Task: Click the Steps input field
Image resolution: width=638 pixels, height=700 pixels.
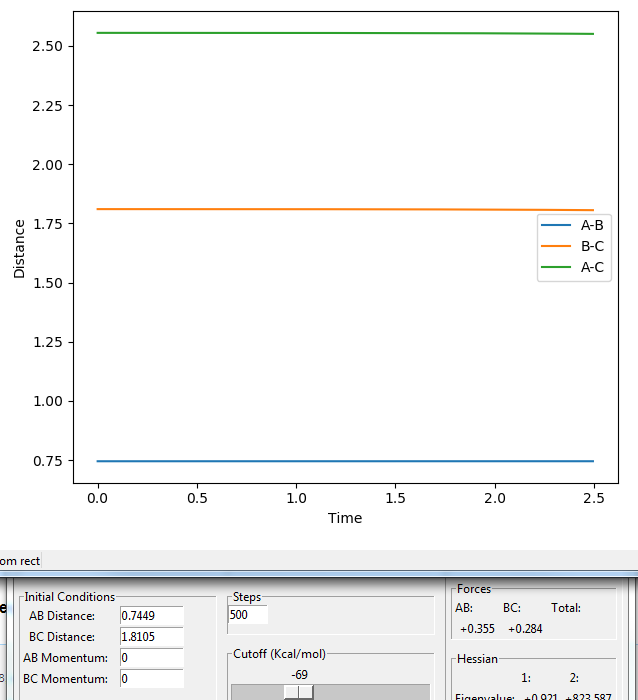Action: 248,615
